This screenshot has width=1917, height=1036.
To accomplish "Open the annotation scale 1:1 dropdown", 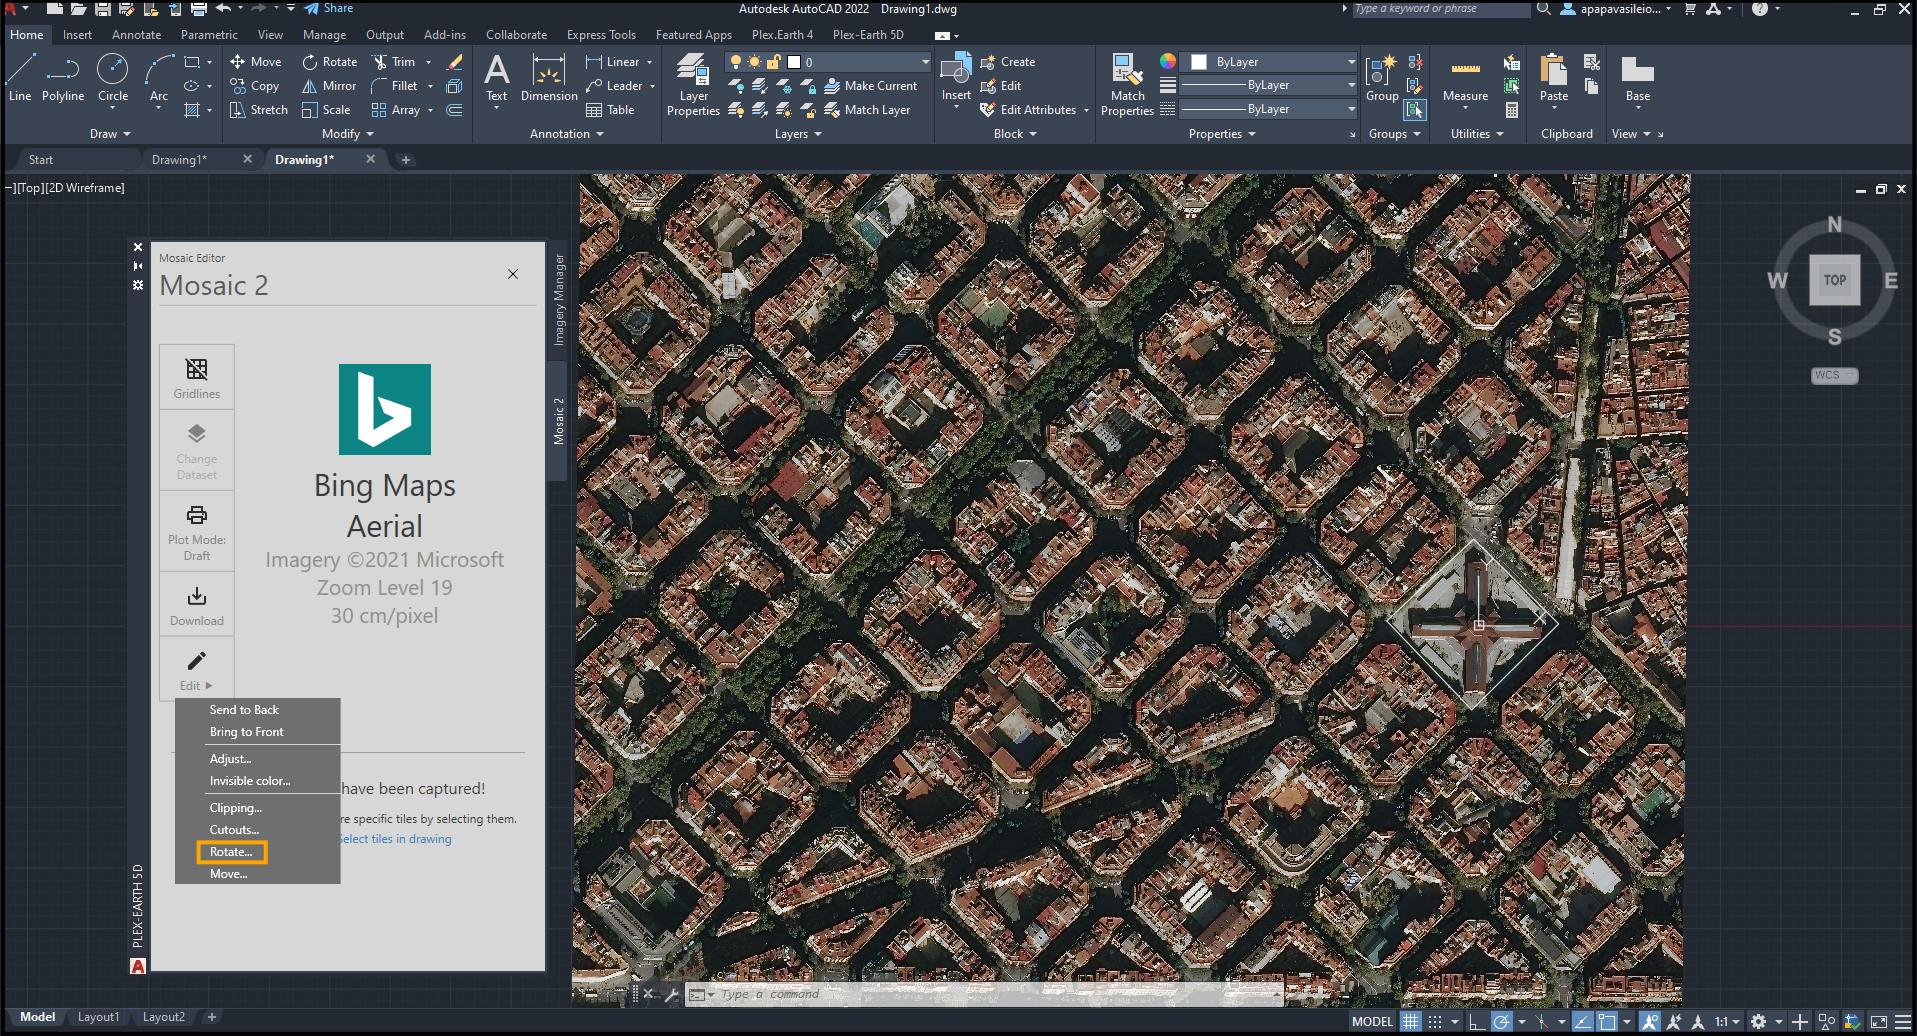I will point(1728,1022).
